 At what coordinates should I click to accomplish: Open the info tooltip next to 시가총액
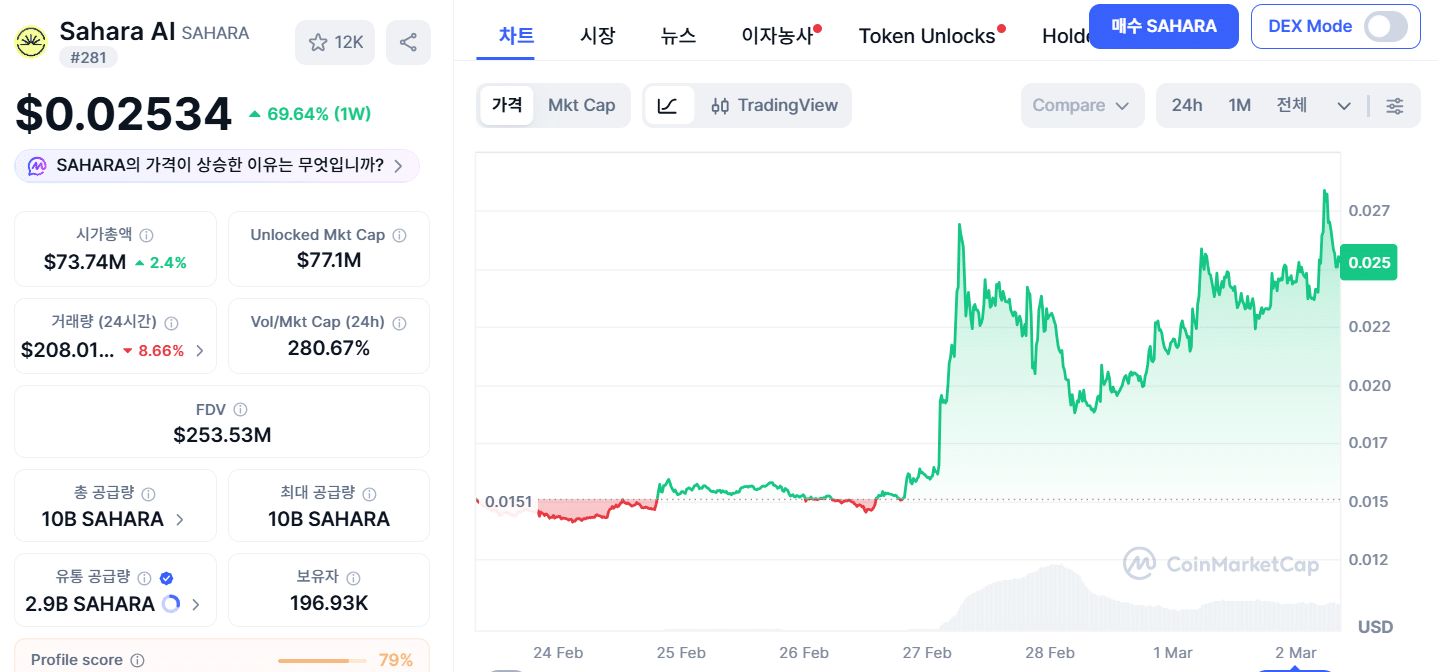click(x=147, y=235)
